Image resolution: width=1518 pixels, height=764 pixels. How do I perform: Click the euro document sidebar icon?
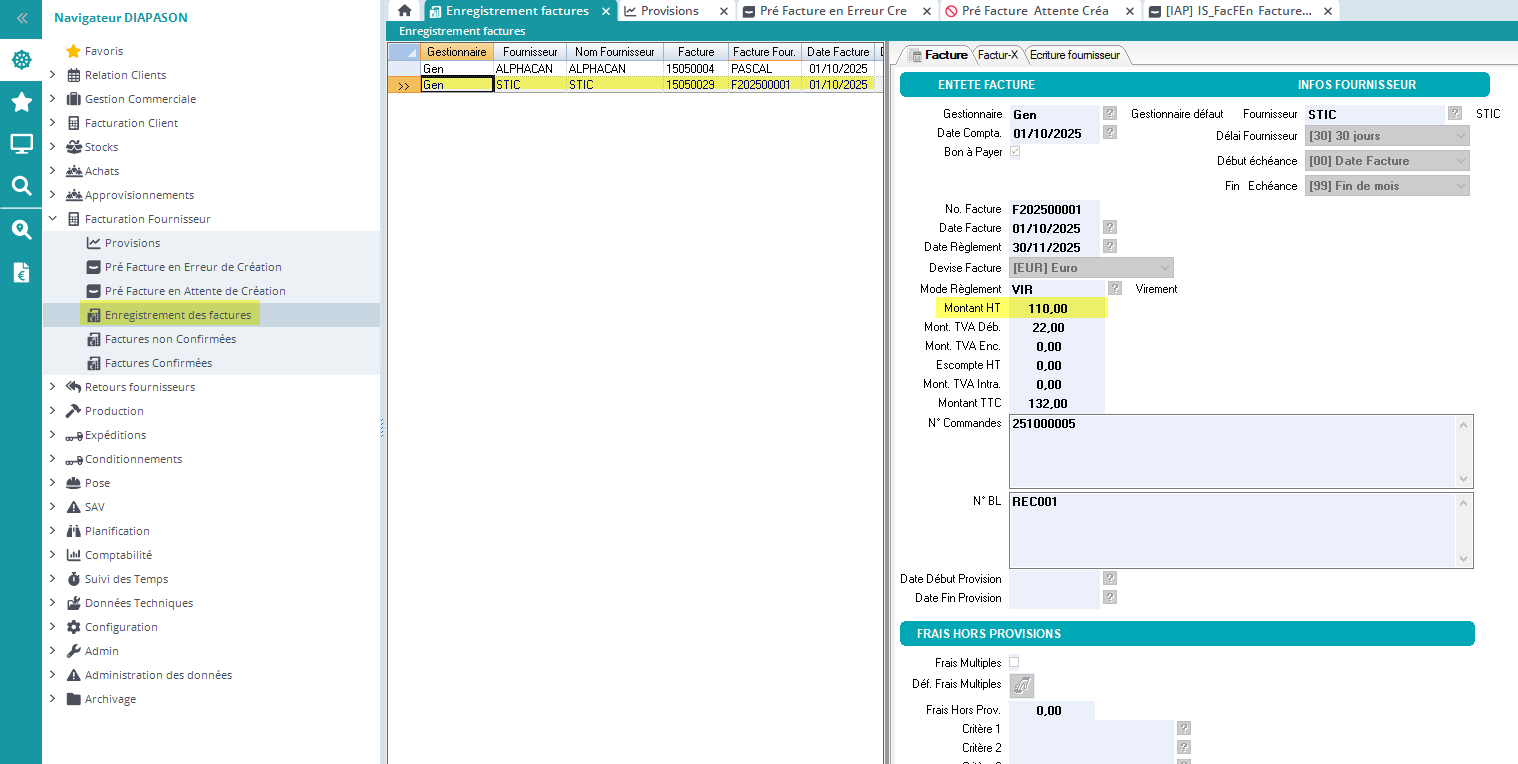click(x=21, y=272)
